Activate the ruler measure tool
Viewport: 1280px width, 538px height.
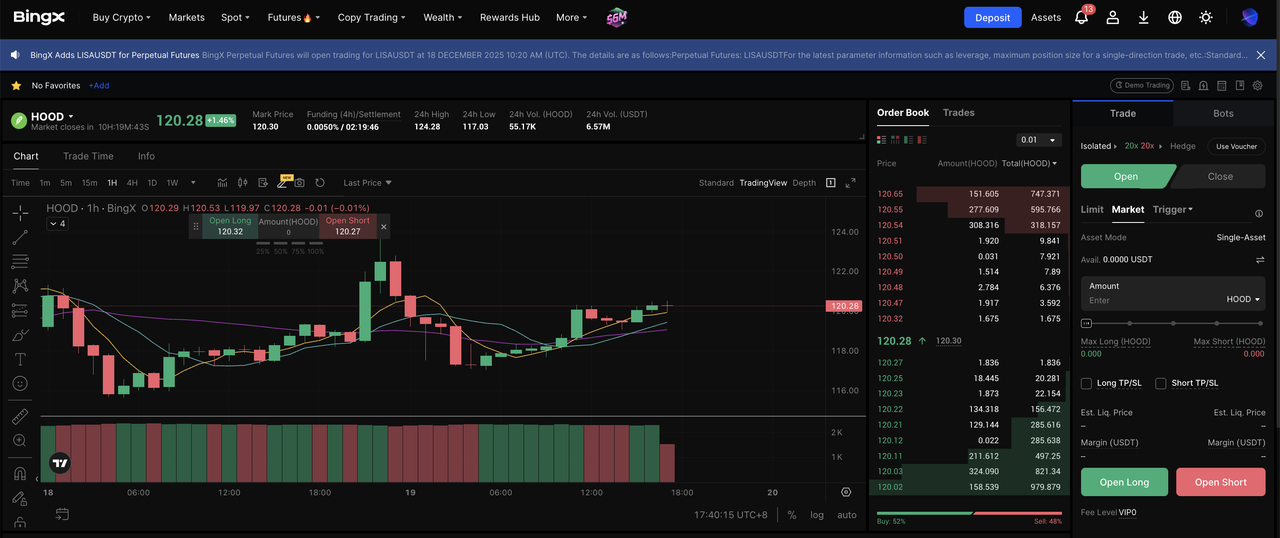[x=20, y=416]
